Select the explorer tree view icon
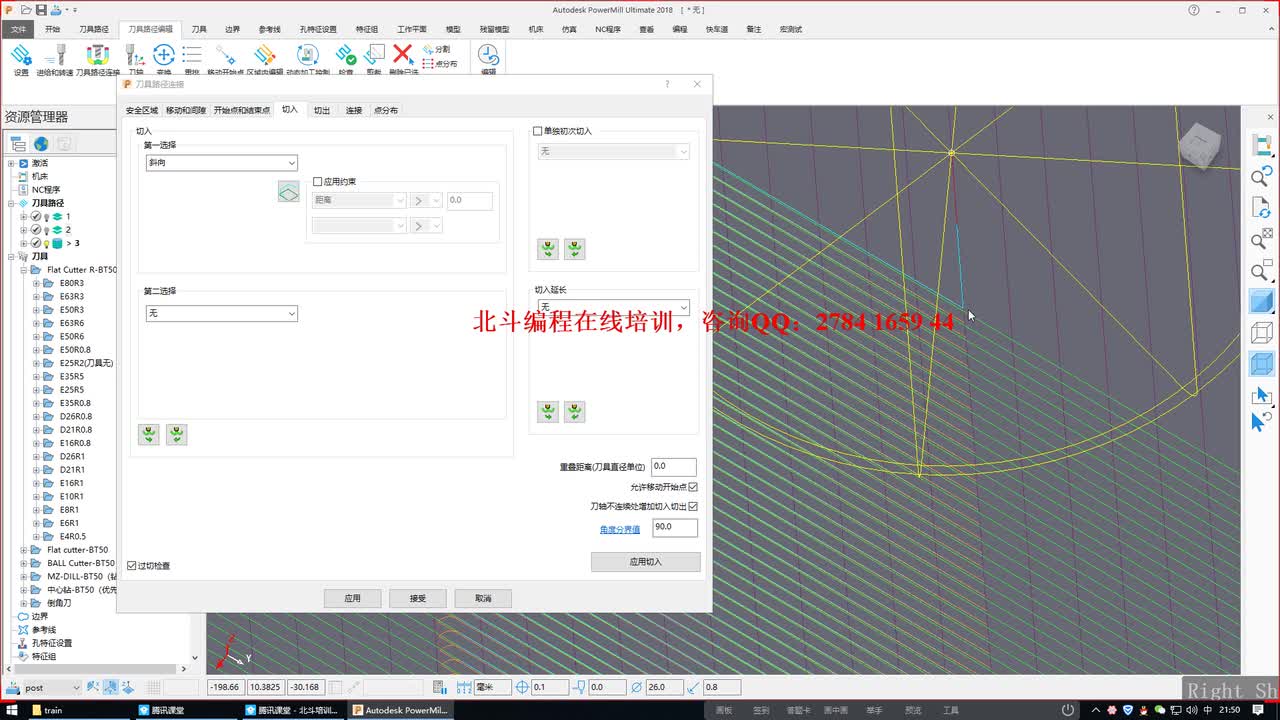This screenshot has width=1280, height=720. pyautogui.click(x=18, y=144)
